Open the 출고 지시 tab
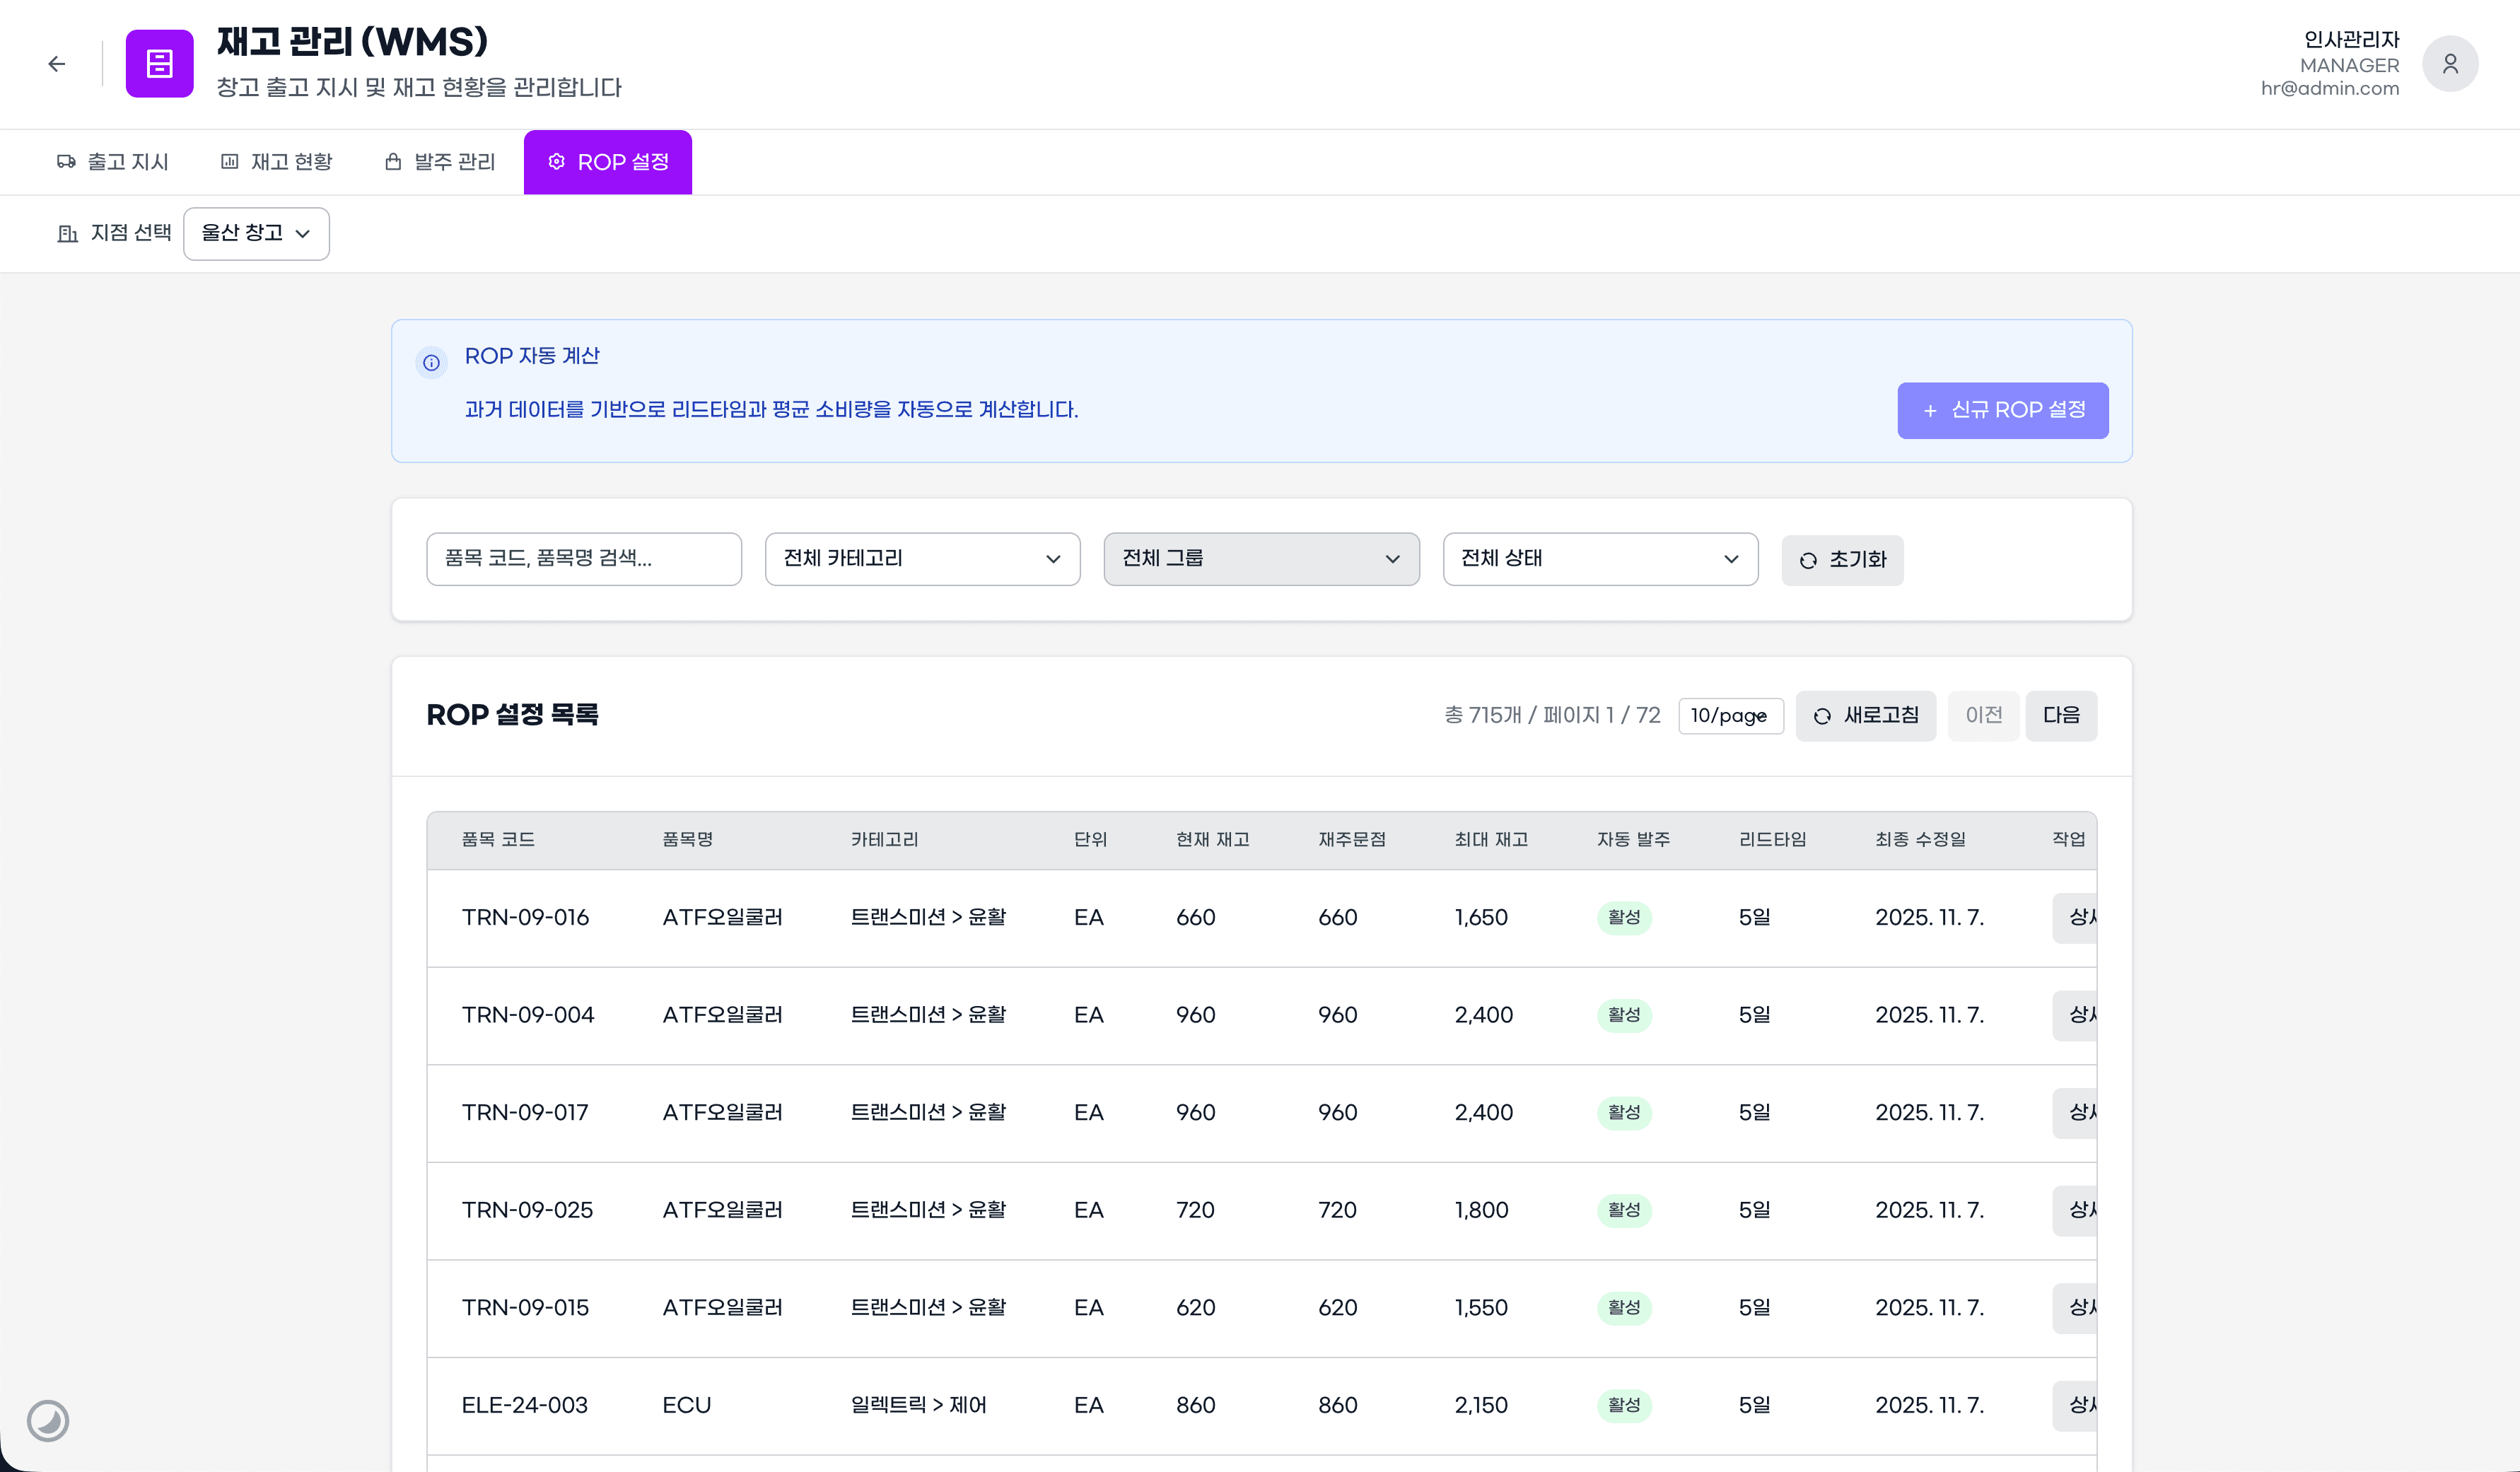The image size is (2520, 1472). point(113,162)
